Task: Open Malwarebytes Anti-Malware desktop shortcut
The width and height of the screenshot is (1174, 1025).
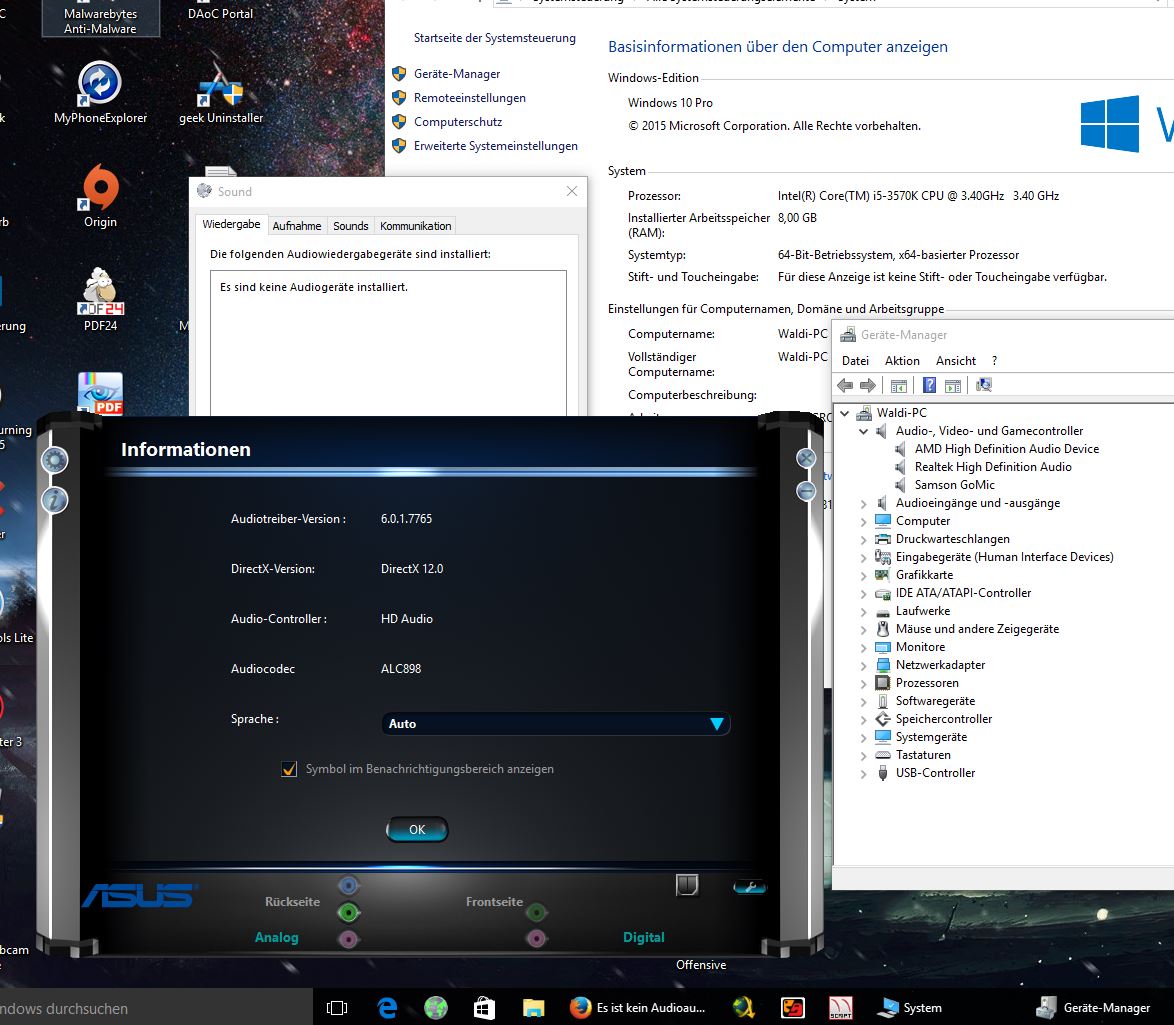Action: click(x=100, y=18)
